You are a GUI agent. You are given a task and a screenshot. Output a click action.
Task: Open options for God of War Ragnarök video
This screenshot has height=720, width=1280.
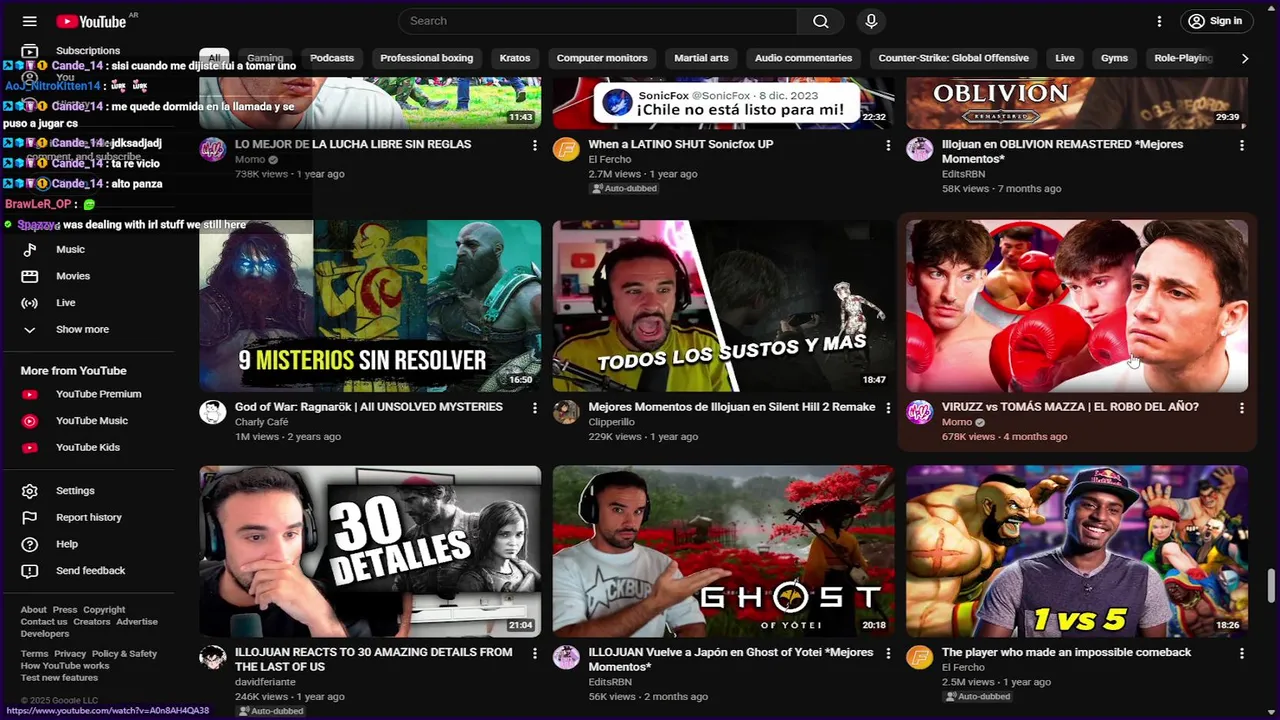(535, 408)
